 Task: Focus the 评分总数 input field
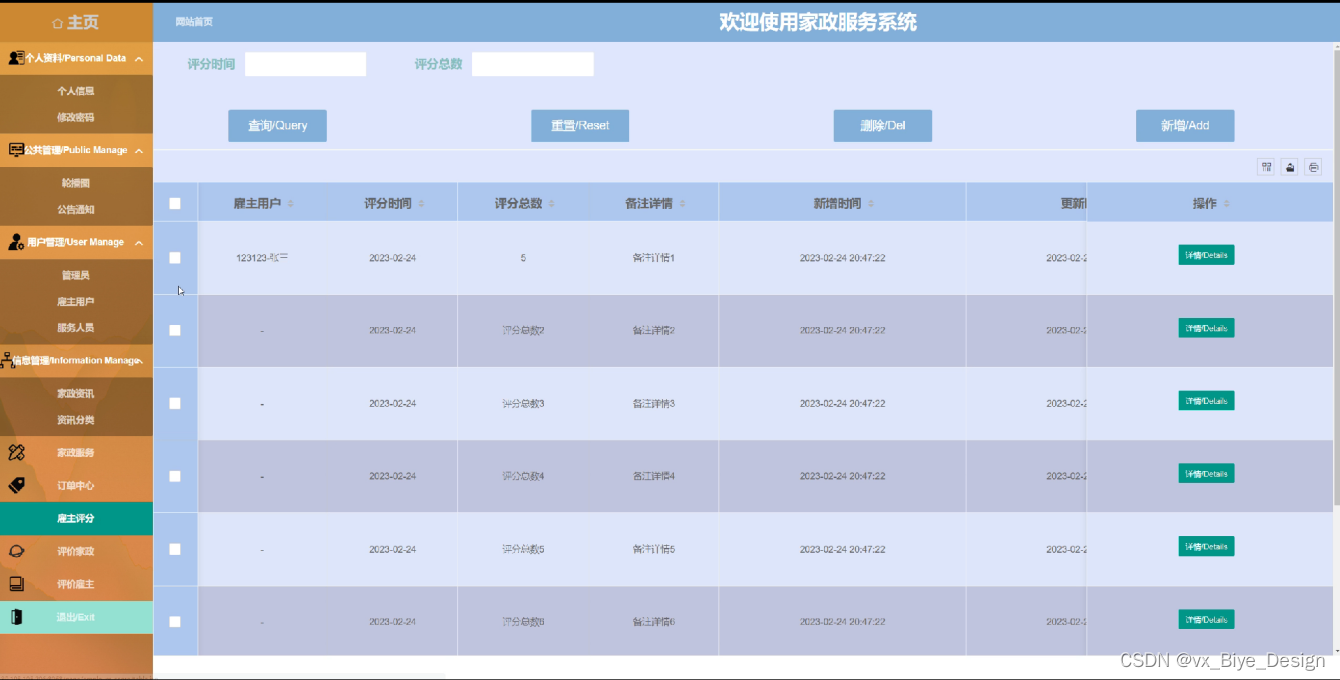532,64
